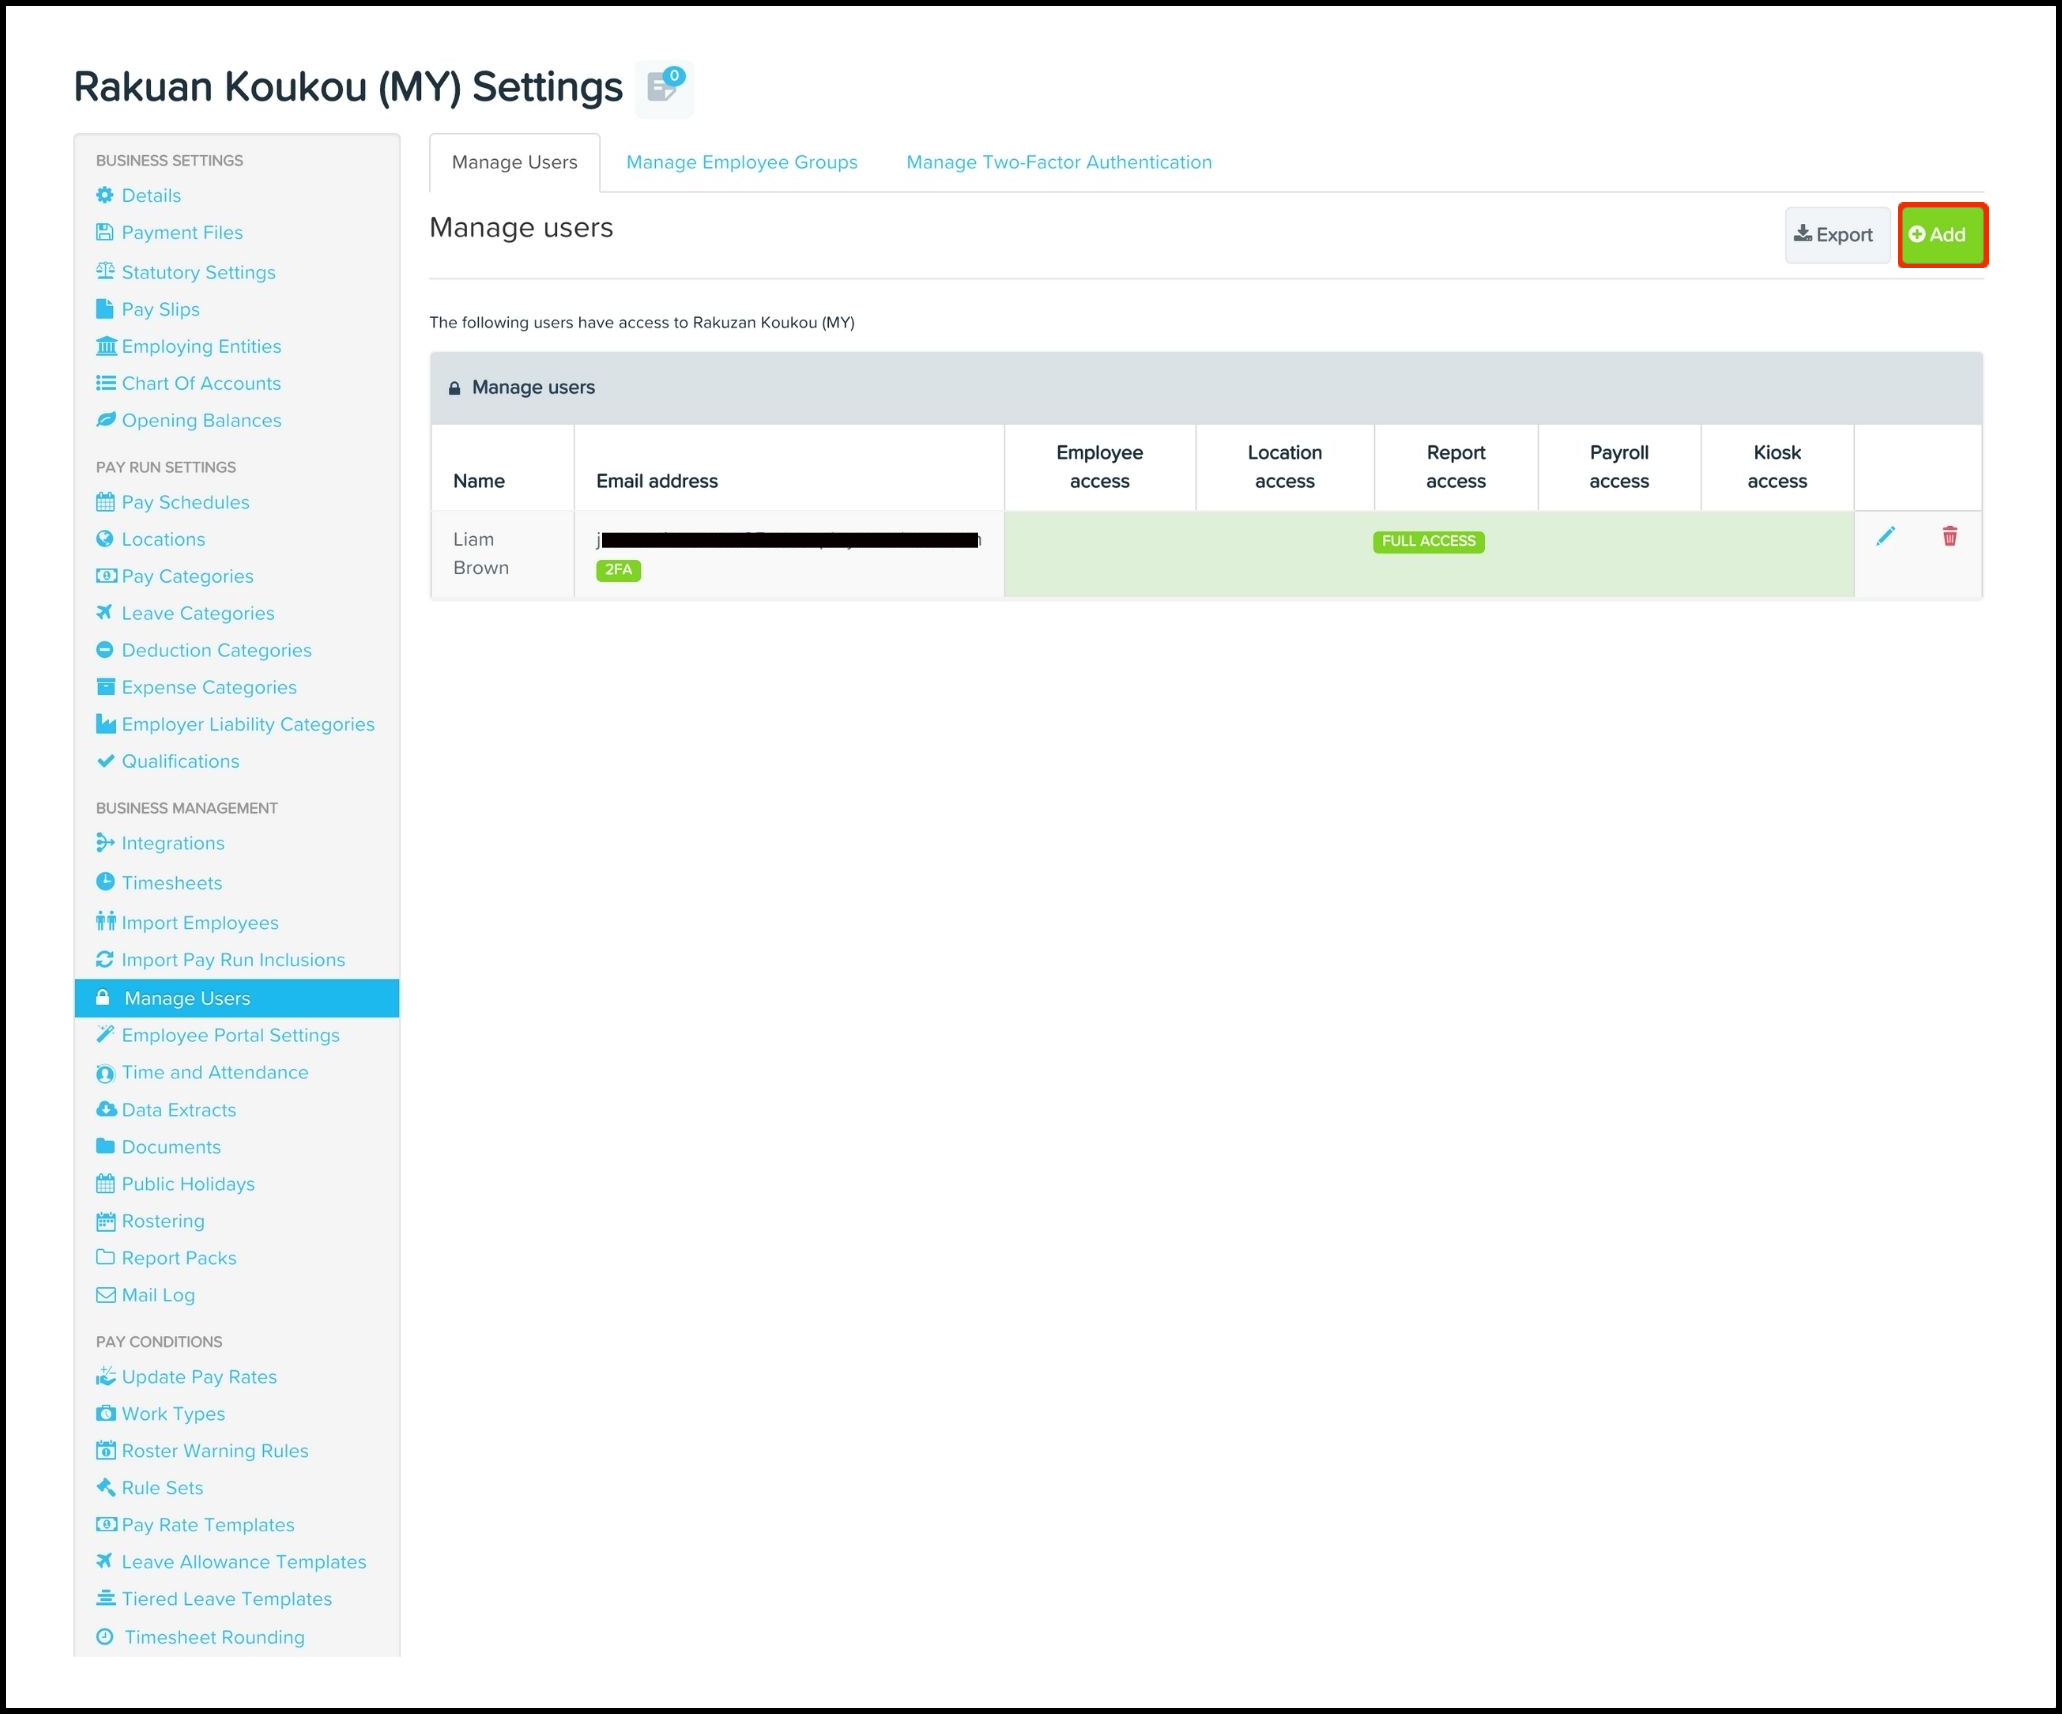Click the factory icon for Employer Liability Categories
The height and width of the screenshot is (1714, 2062).
[106, 724]
